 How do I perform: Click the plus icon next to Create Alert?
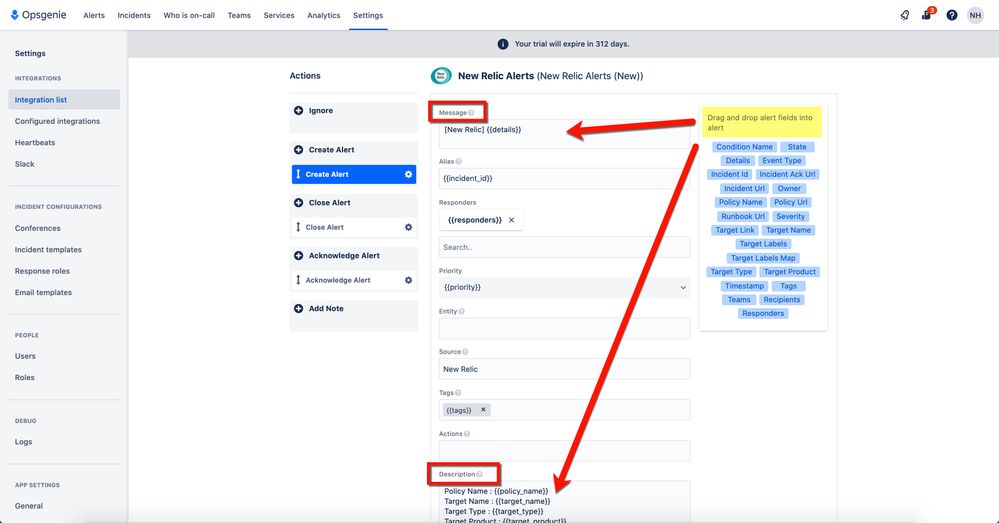298,150
